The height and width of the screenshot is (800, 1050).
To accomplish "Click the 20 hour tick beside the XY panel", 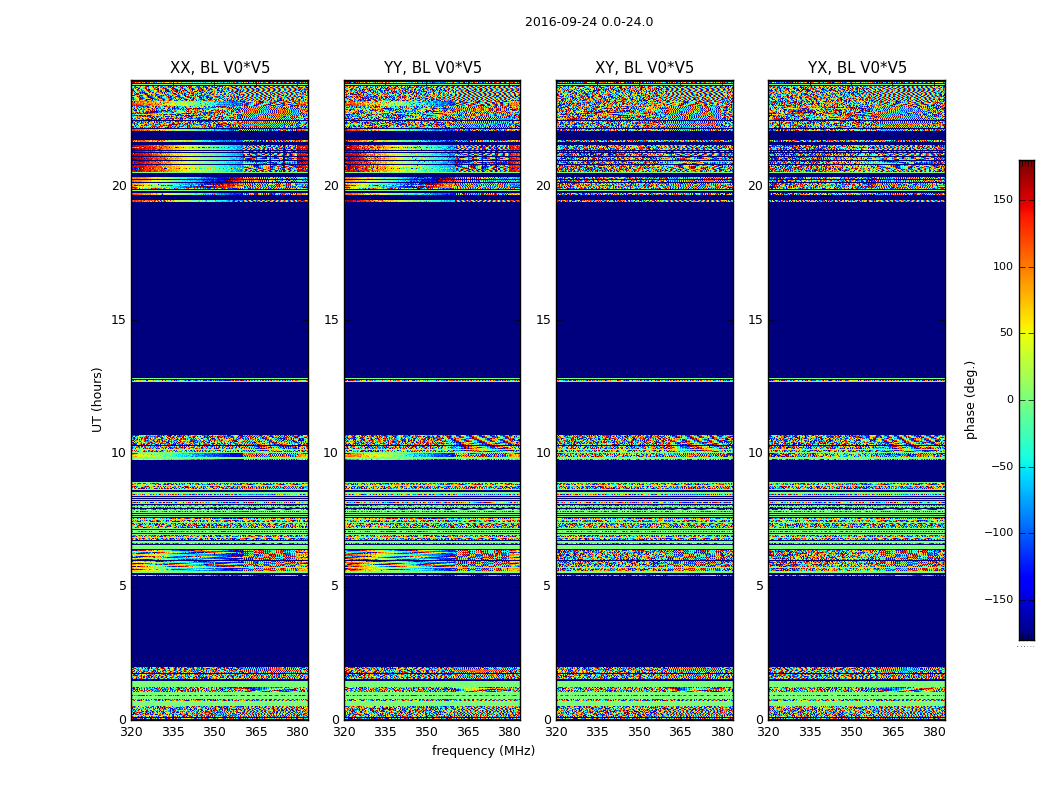I will (544, 186).
